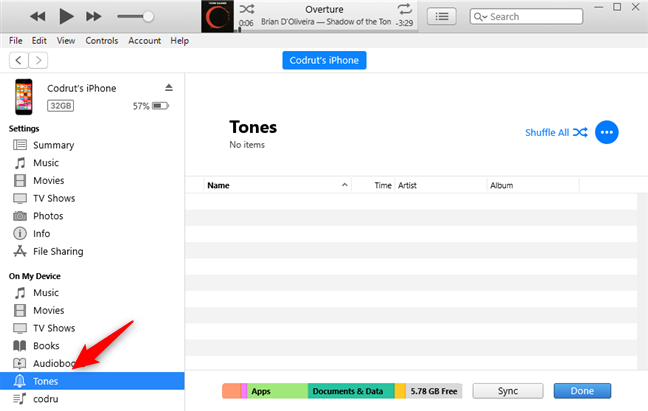Click the rewind previous track button

tap(38, 17)
